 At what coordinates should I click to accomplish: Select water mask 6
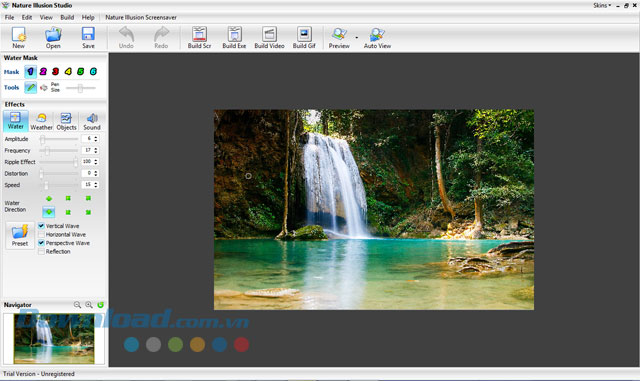93,71
